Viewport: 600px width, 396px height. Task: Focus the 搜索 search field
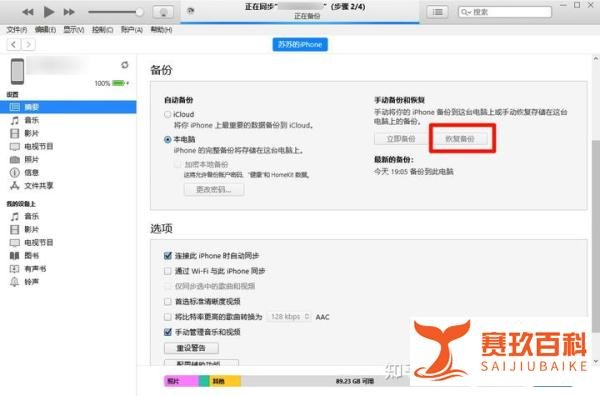(505, 12)
